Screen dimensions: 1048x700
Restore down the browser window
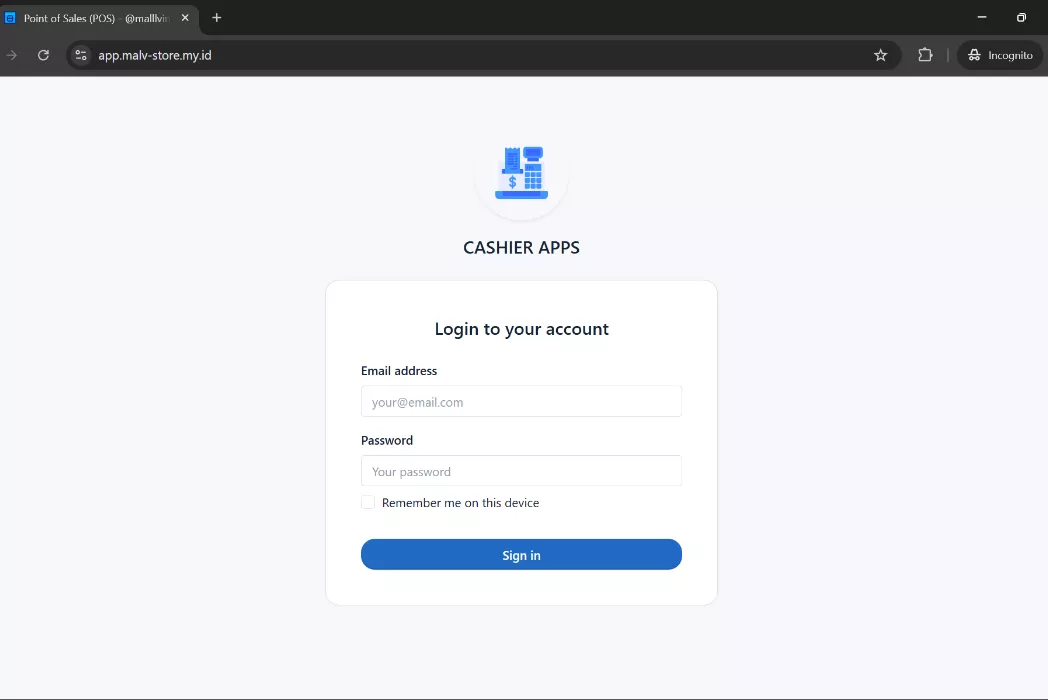click(x=1021, y=17)
